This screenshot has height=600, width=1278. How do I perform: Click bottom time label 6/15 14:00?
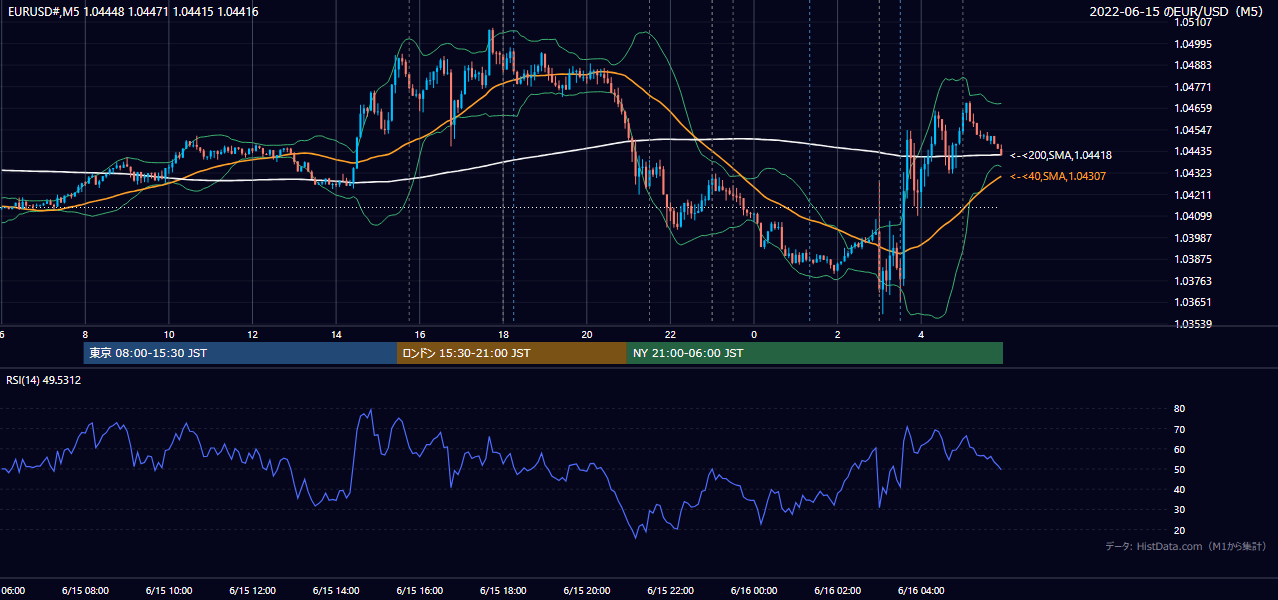[336, 591]
